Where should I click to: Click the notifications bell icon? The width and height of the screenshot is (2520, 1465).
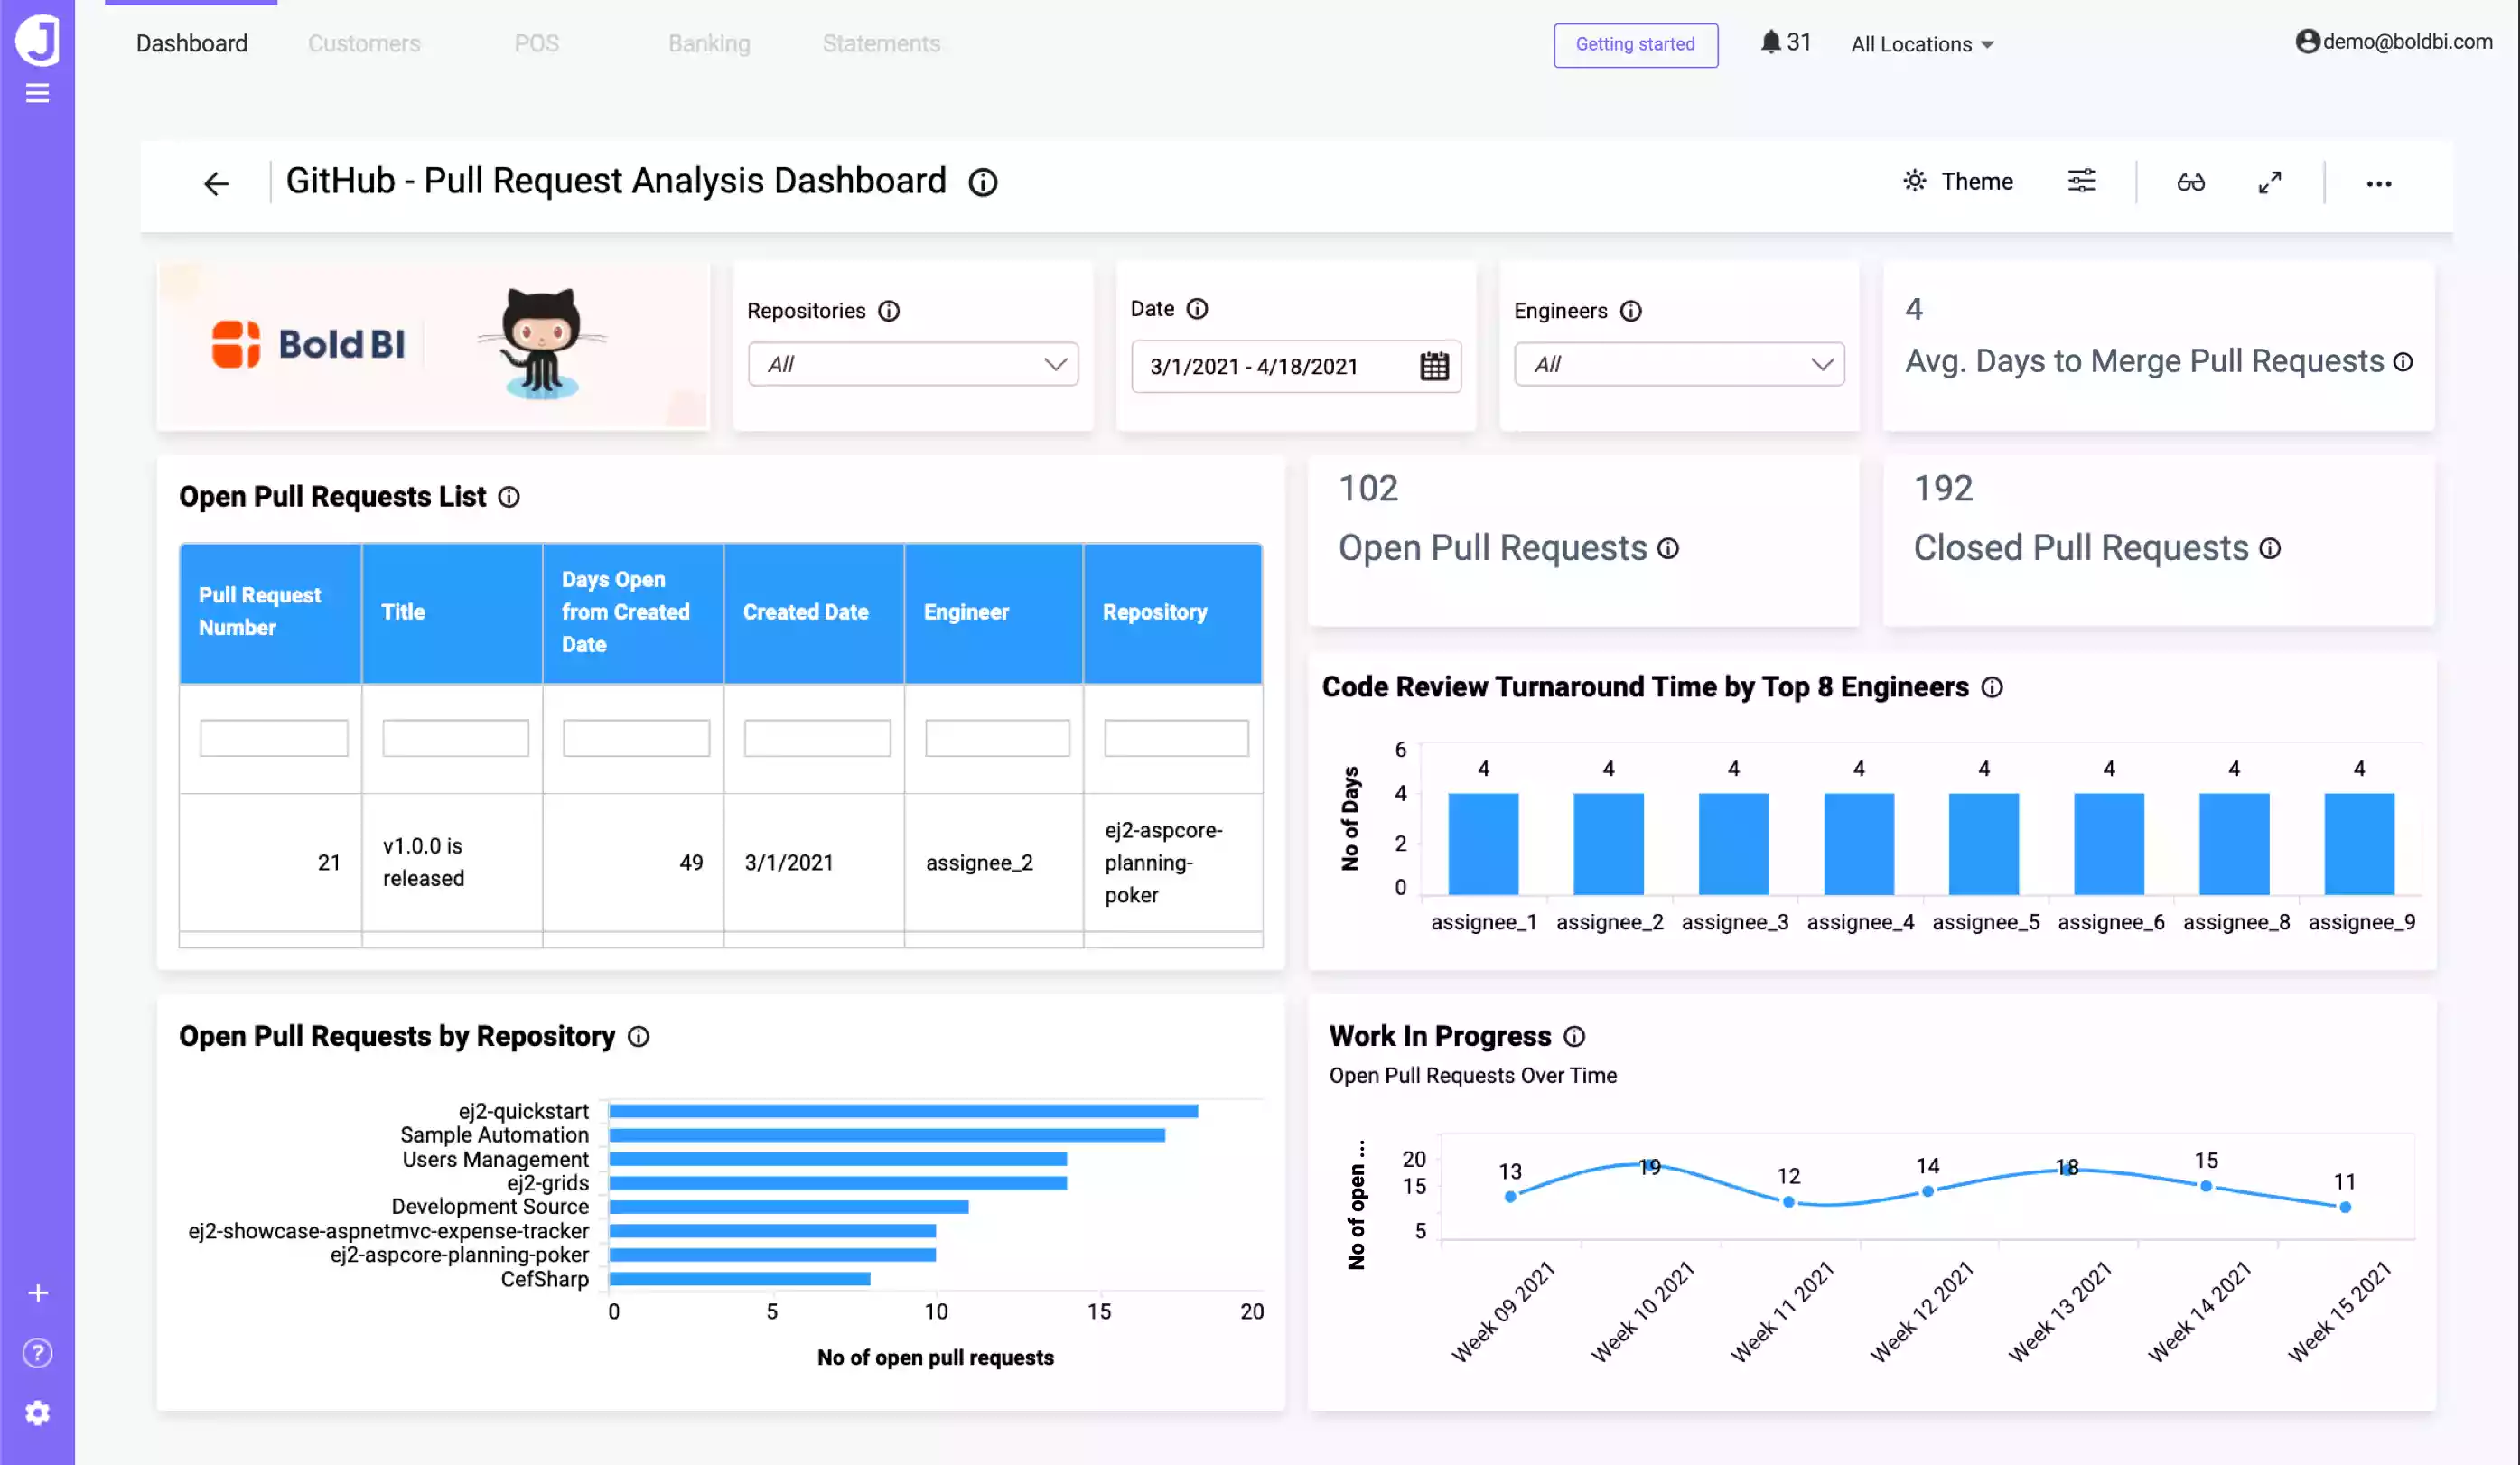pos(1770,42)
